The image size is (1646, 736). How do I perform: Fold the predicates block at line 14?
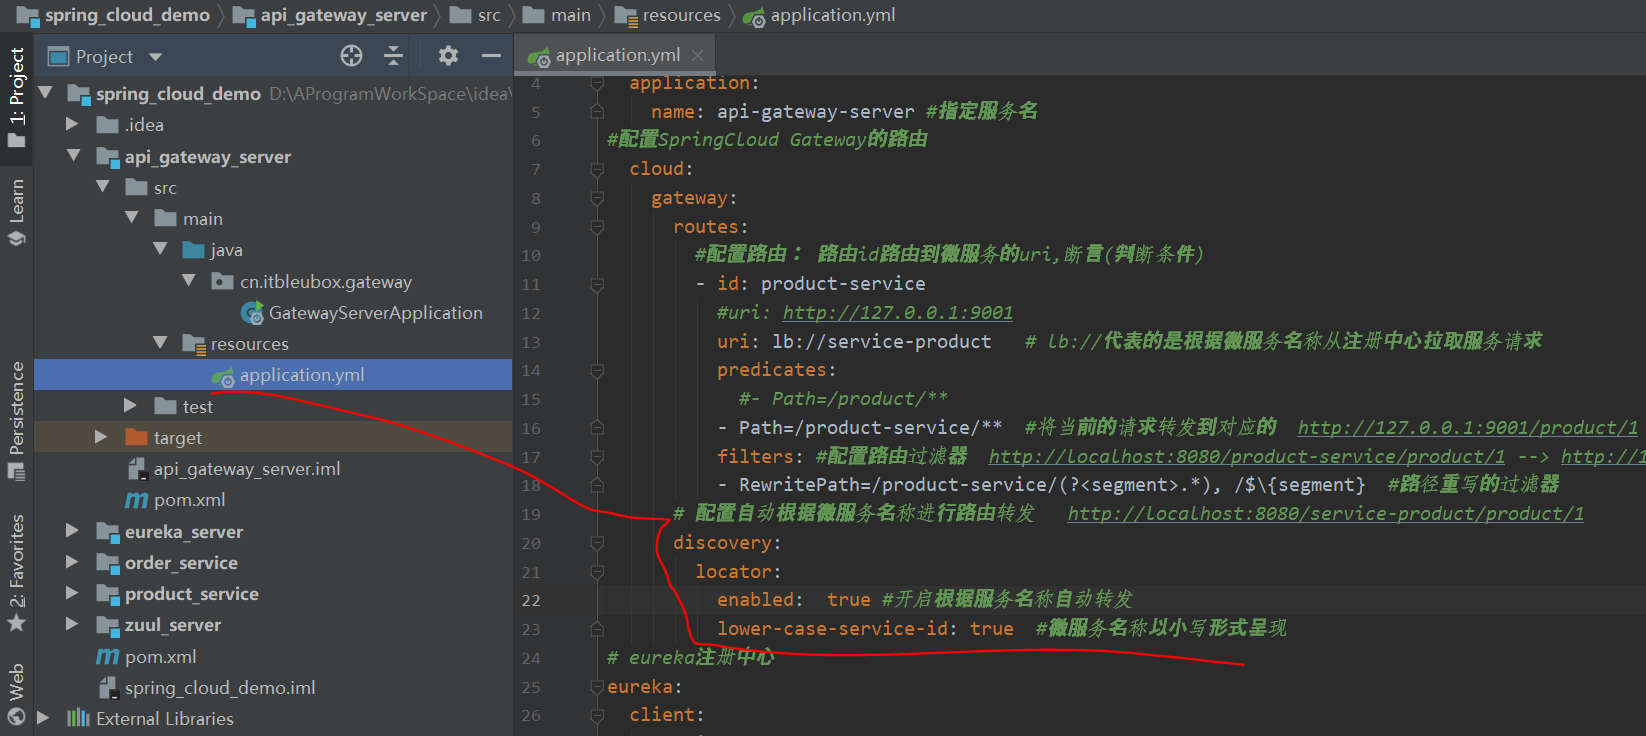(x=597, y=370)
